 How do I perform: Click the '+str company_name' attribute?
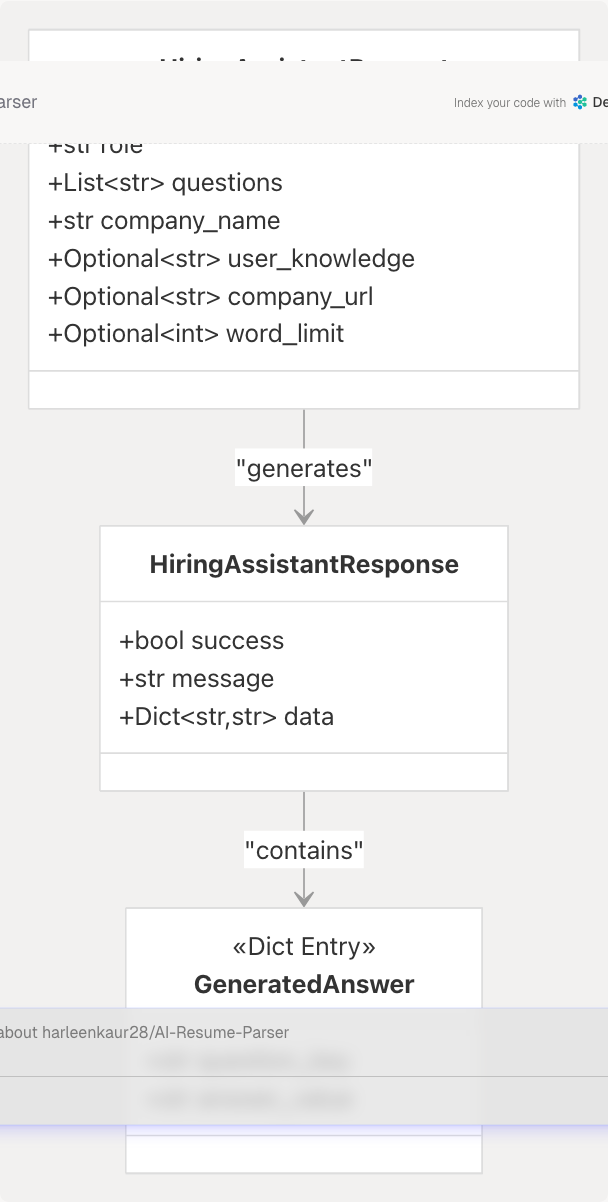[164, 221]
